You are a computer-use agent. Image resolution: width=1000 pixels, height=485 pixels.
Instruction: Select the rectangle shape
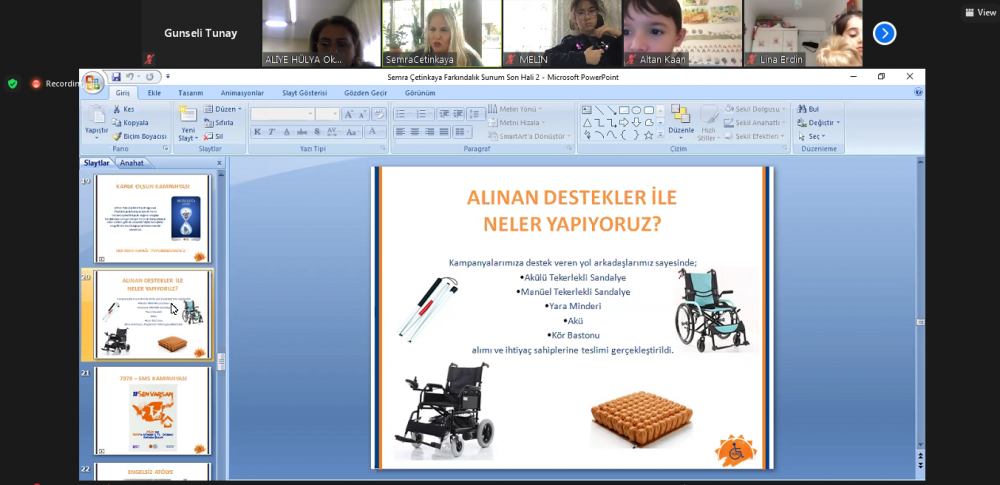(624, 110)
